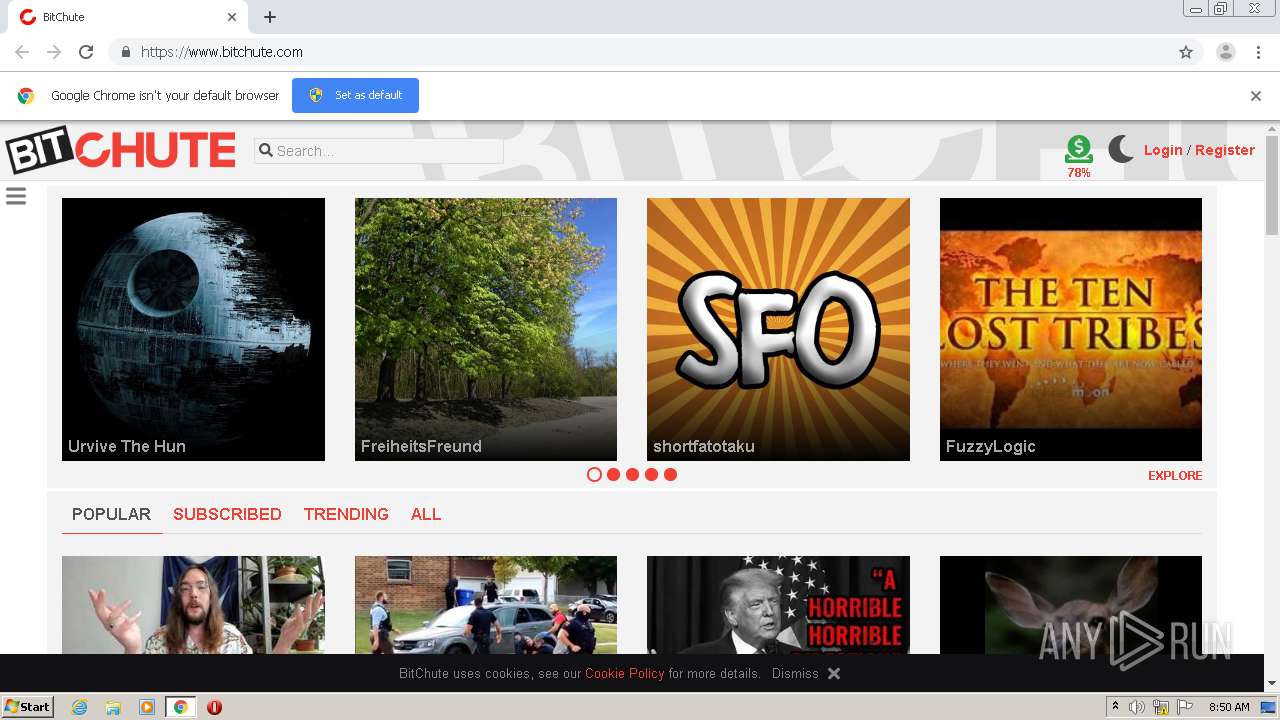Click the EXPLORE link
The width and height of the screenshot is (1280, 720).
(1175, 475)
